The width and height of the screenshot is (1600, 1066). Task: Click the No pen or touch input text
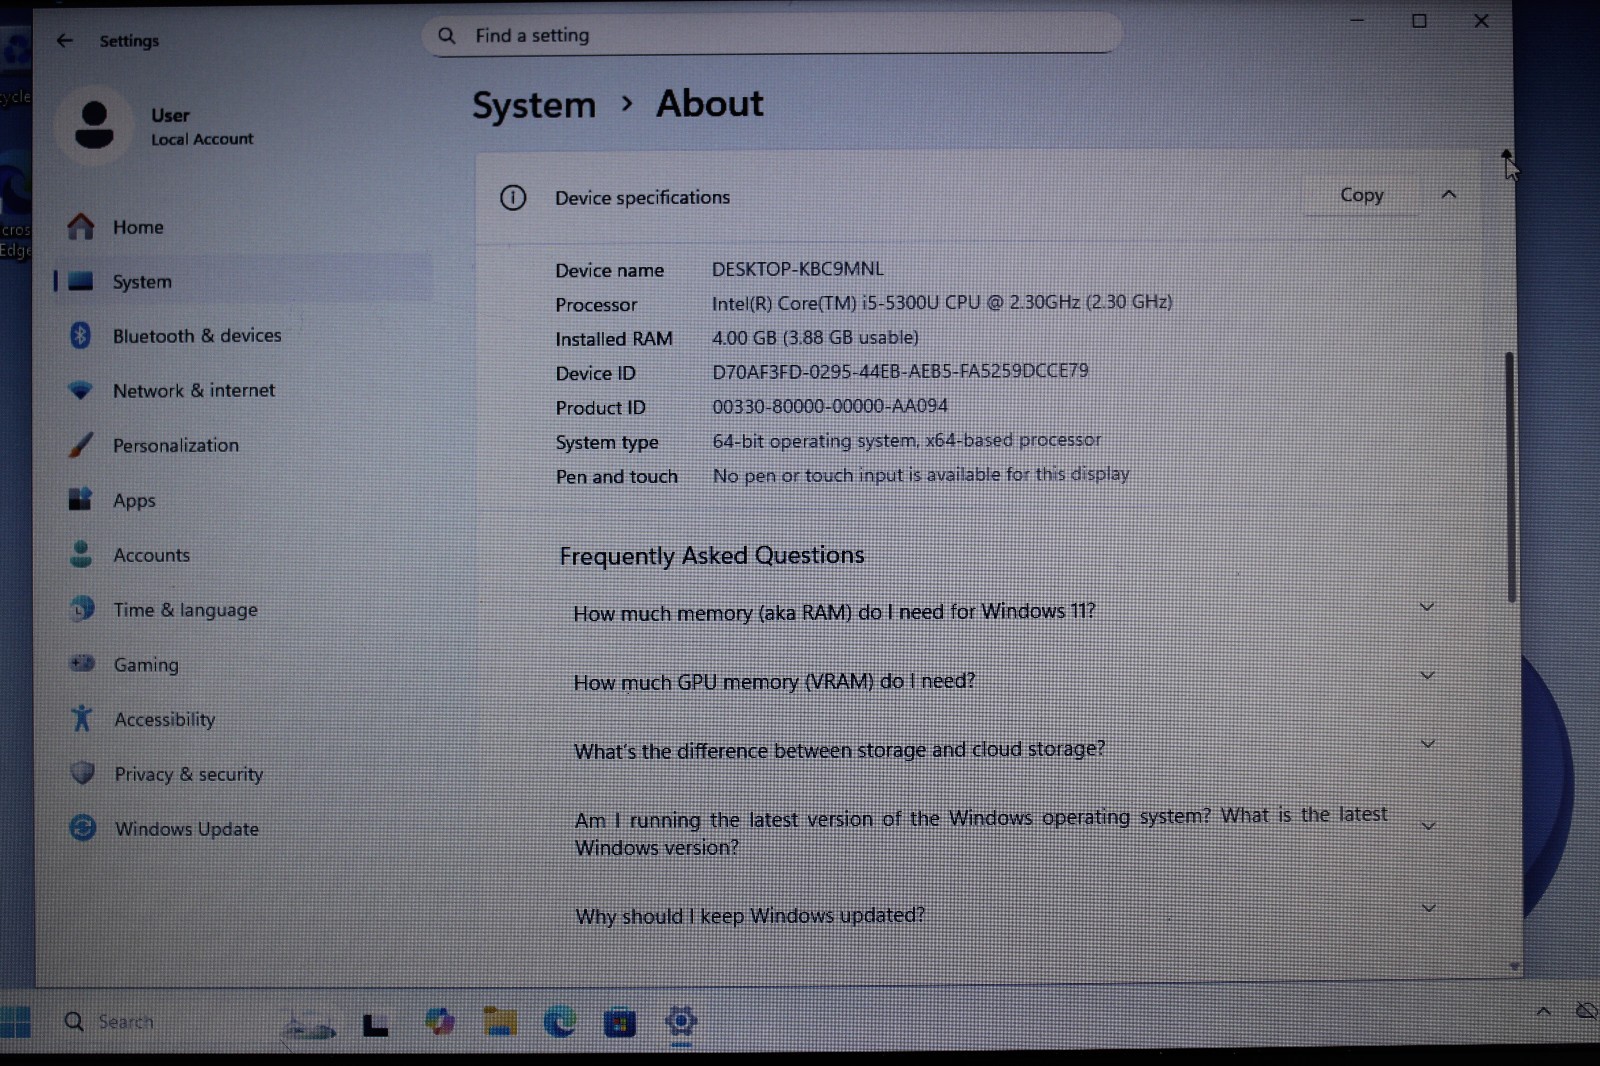920,474
